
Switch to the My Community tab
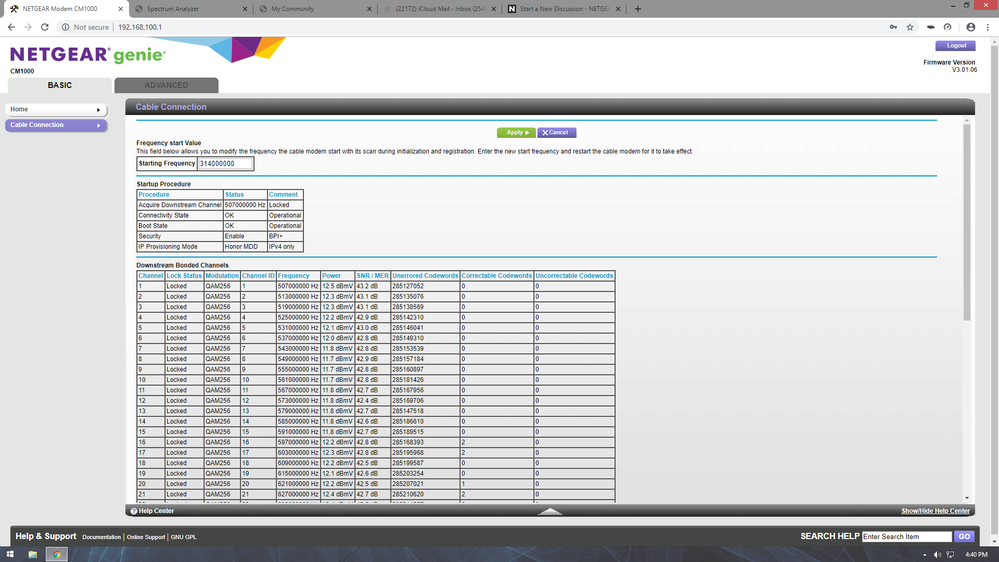coord(313,9)
